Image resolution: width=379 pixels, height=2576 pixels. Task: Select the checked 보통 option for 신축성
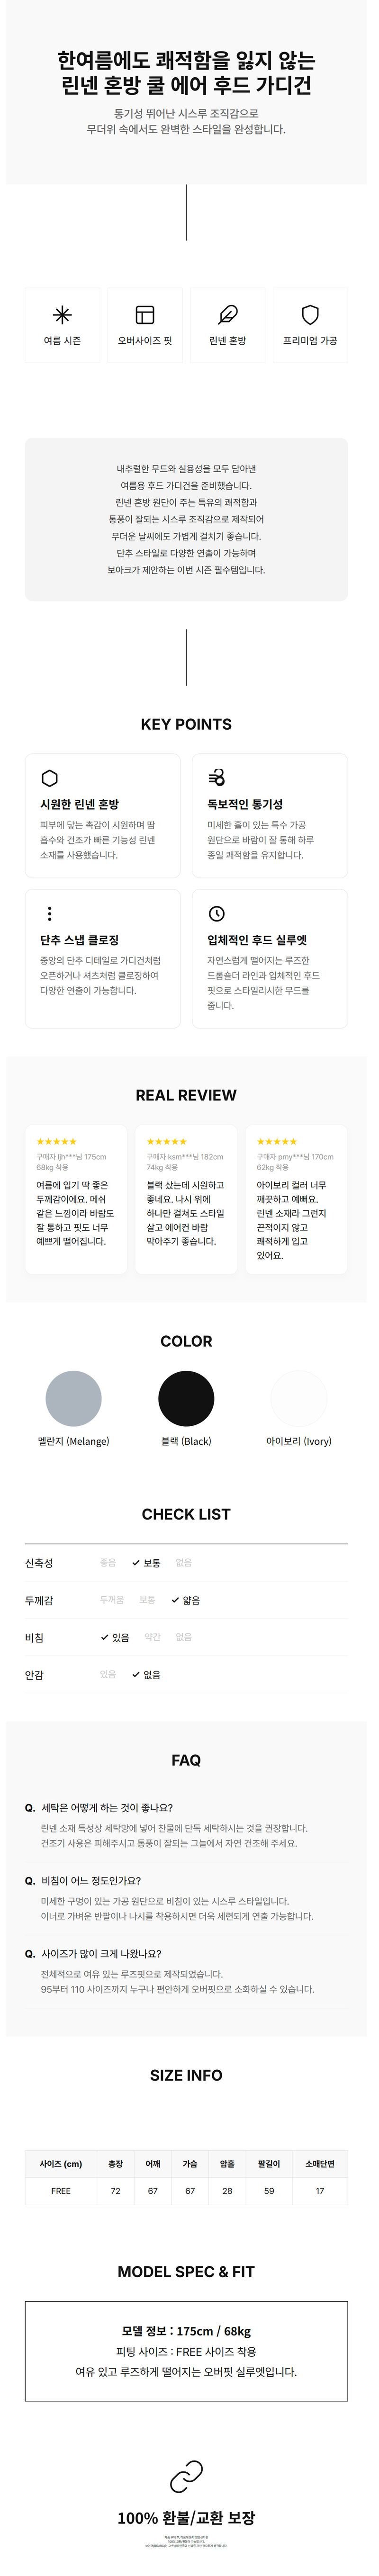pos(146,1563)
